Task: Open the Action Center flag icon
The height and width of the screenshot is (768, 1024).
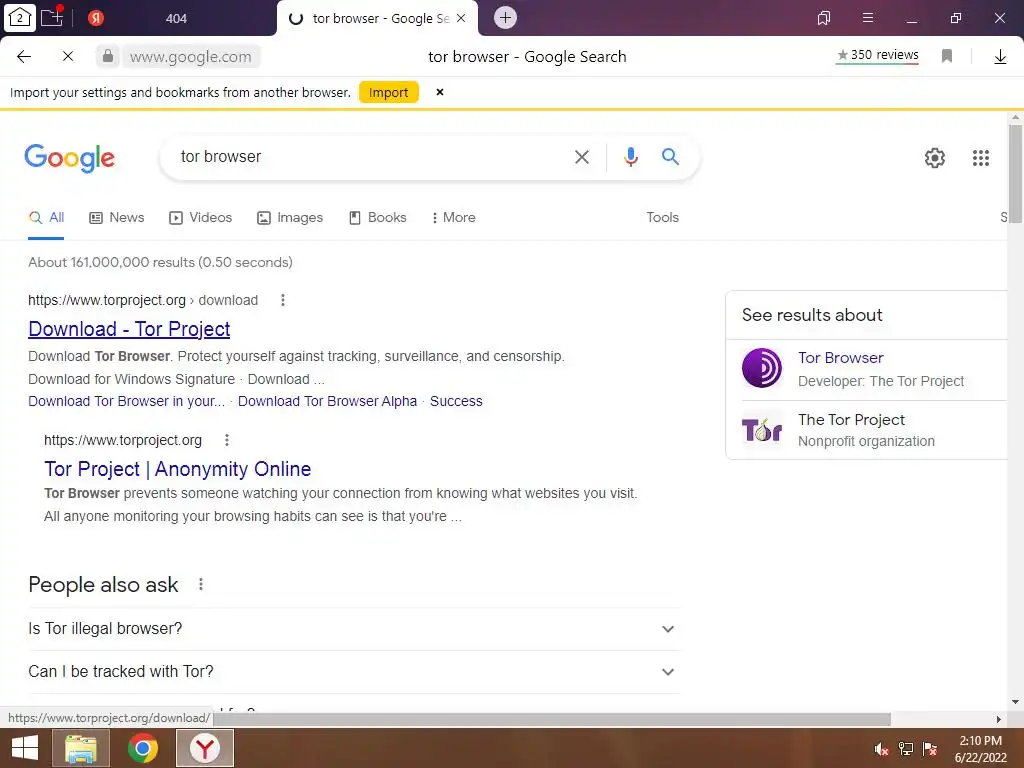Action: tap(930, 749)
